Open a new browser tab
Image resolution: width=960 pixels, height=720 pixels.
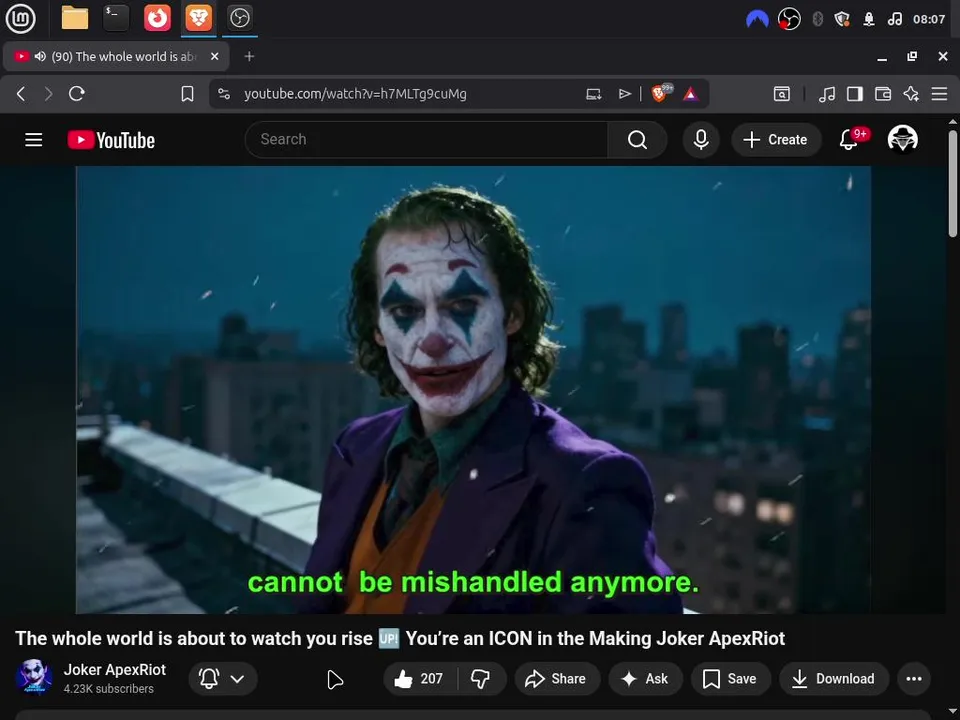click(249, 56)
